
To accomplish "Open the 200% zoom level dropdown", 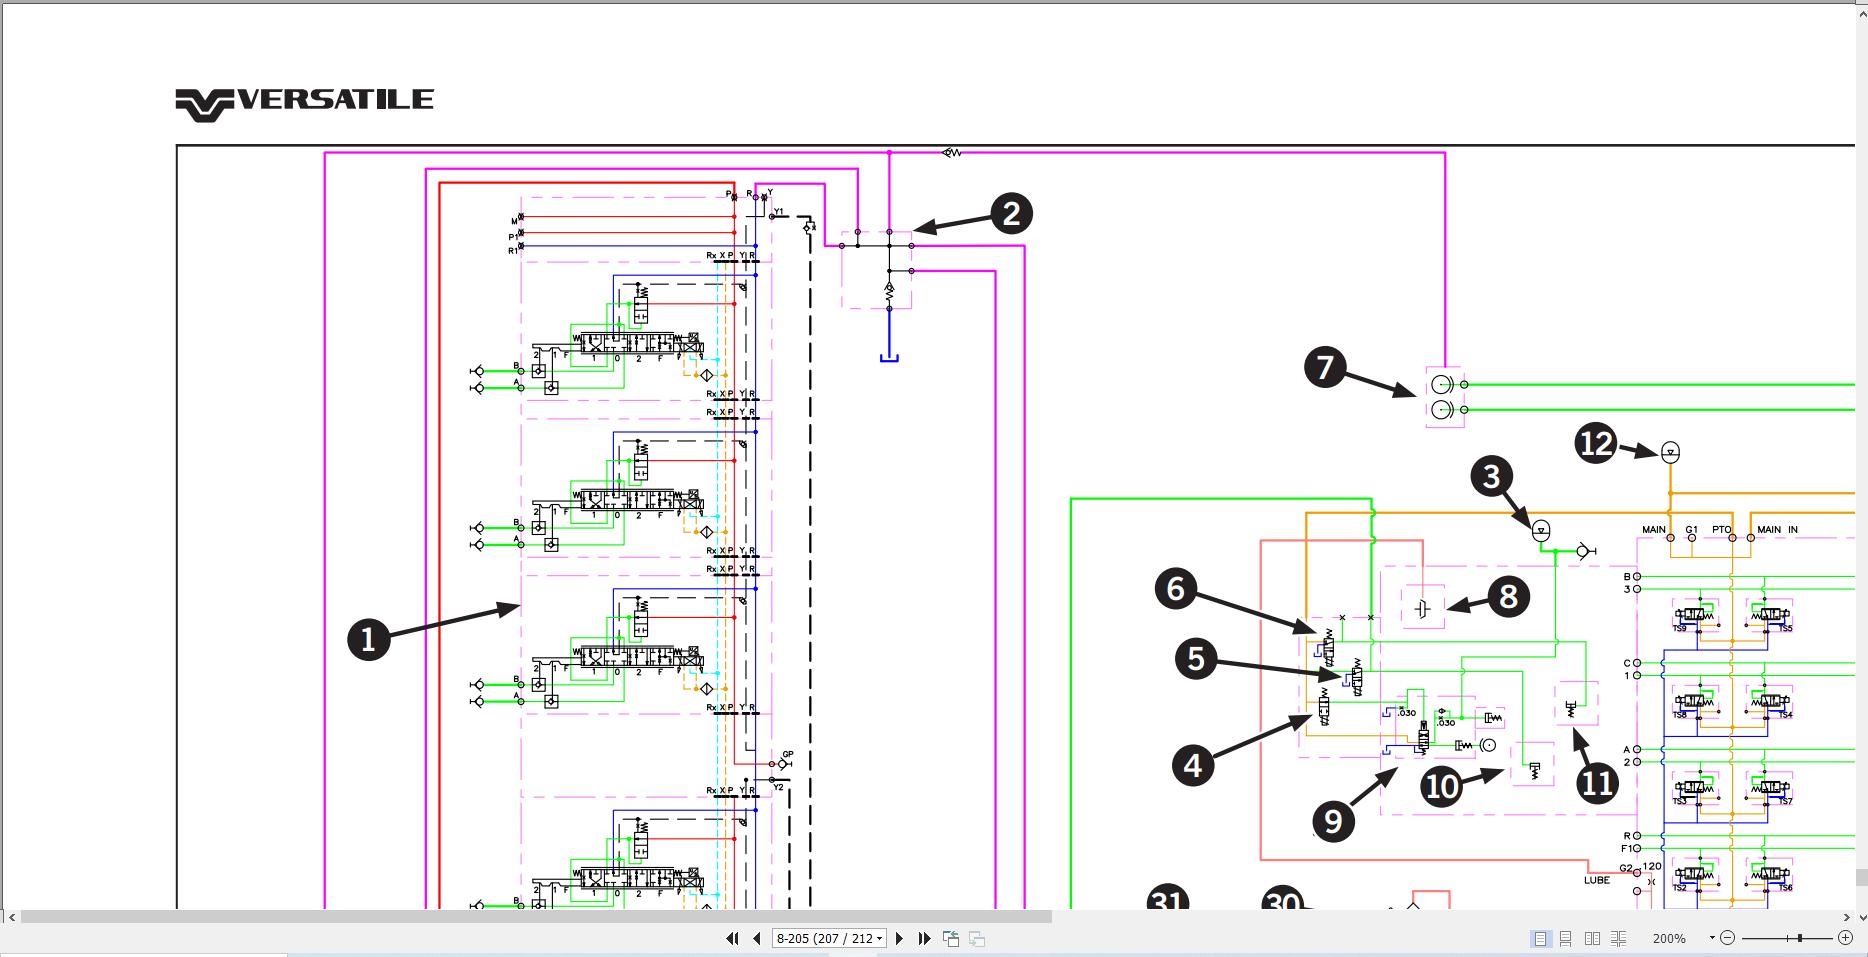I will 1712,938.
